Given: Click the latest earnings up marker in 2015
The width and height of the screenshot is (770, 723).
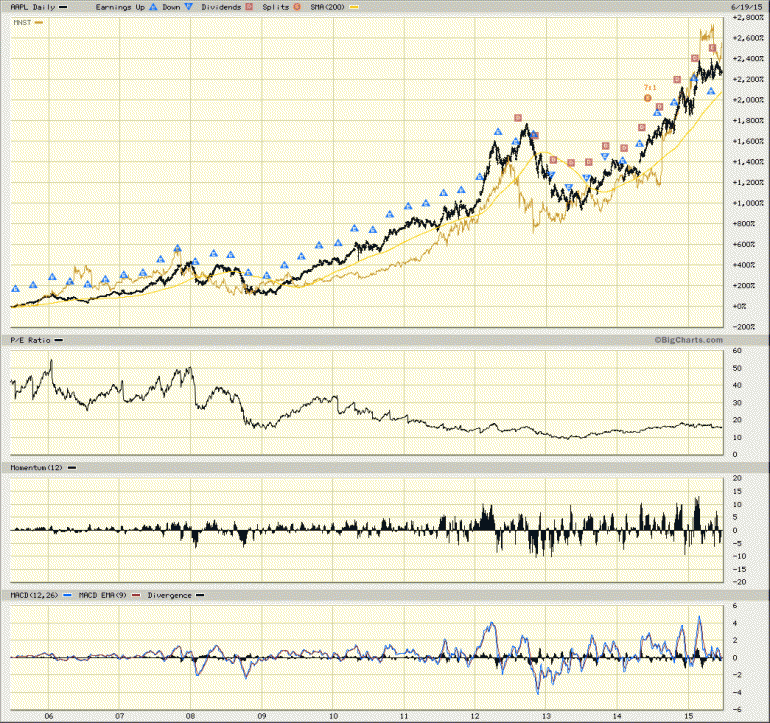Looking at the screenshot, I should click(711, 91).
